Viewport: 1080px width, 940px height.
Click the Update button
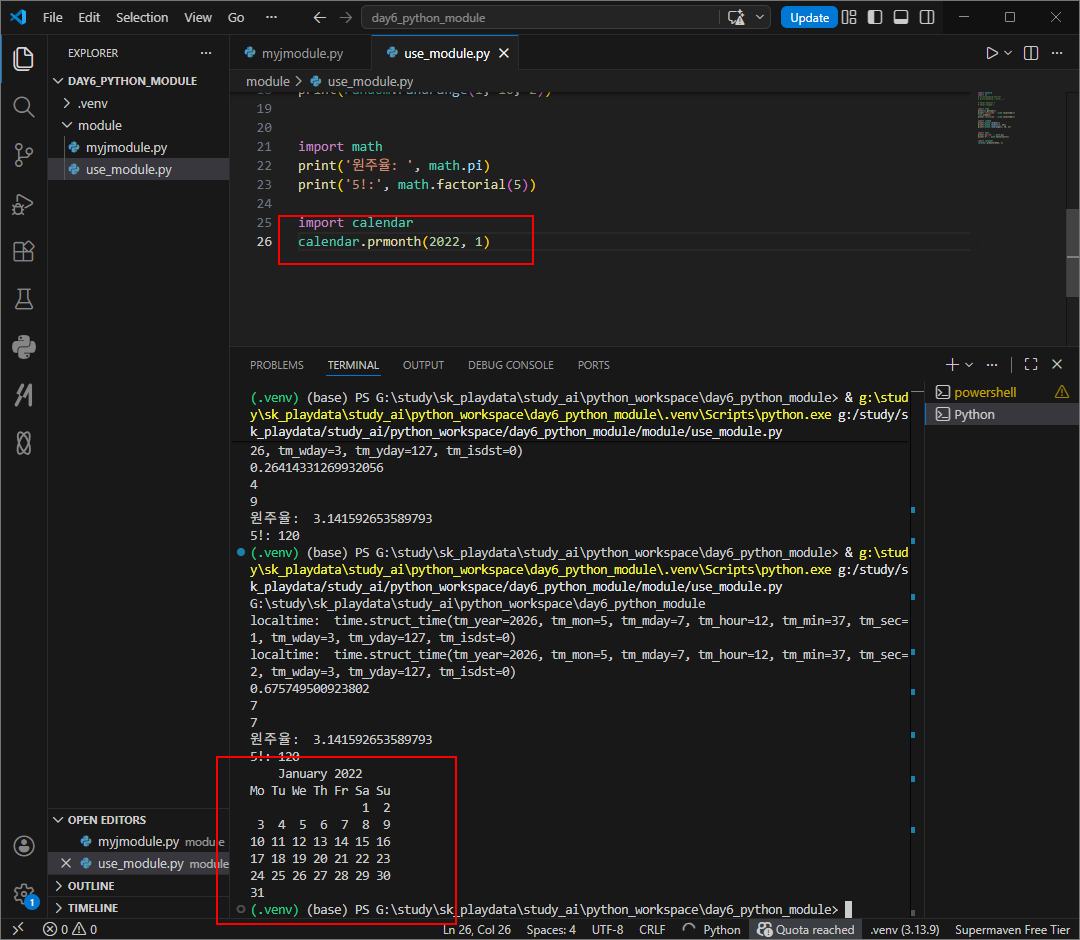pyautogui.click(x=809, y=17)
